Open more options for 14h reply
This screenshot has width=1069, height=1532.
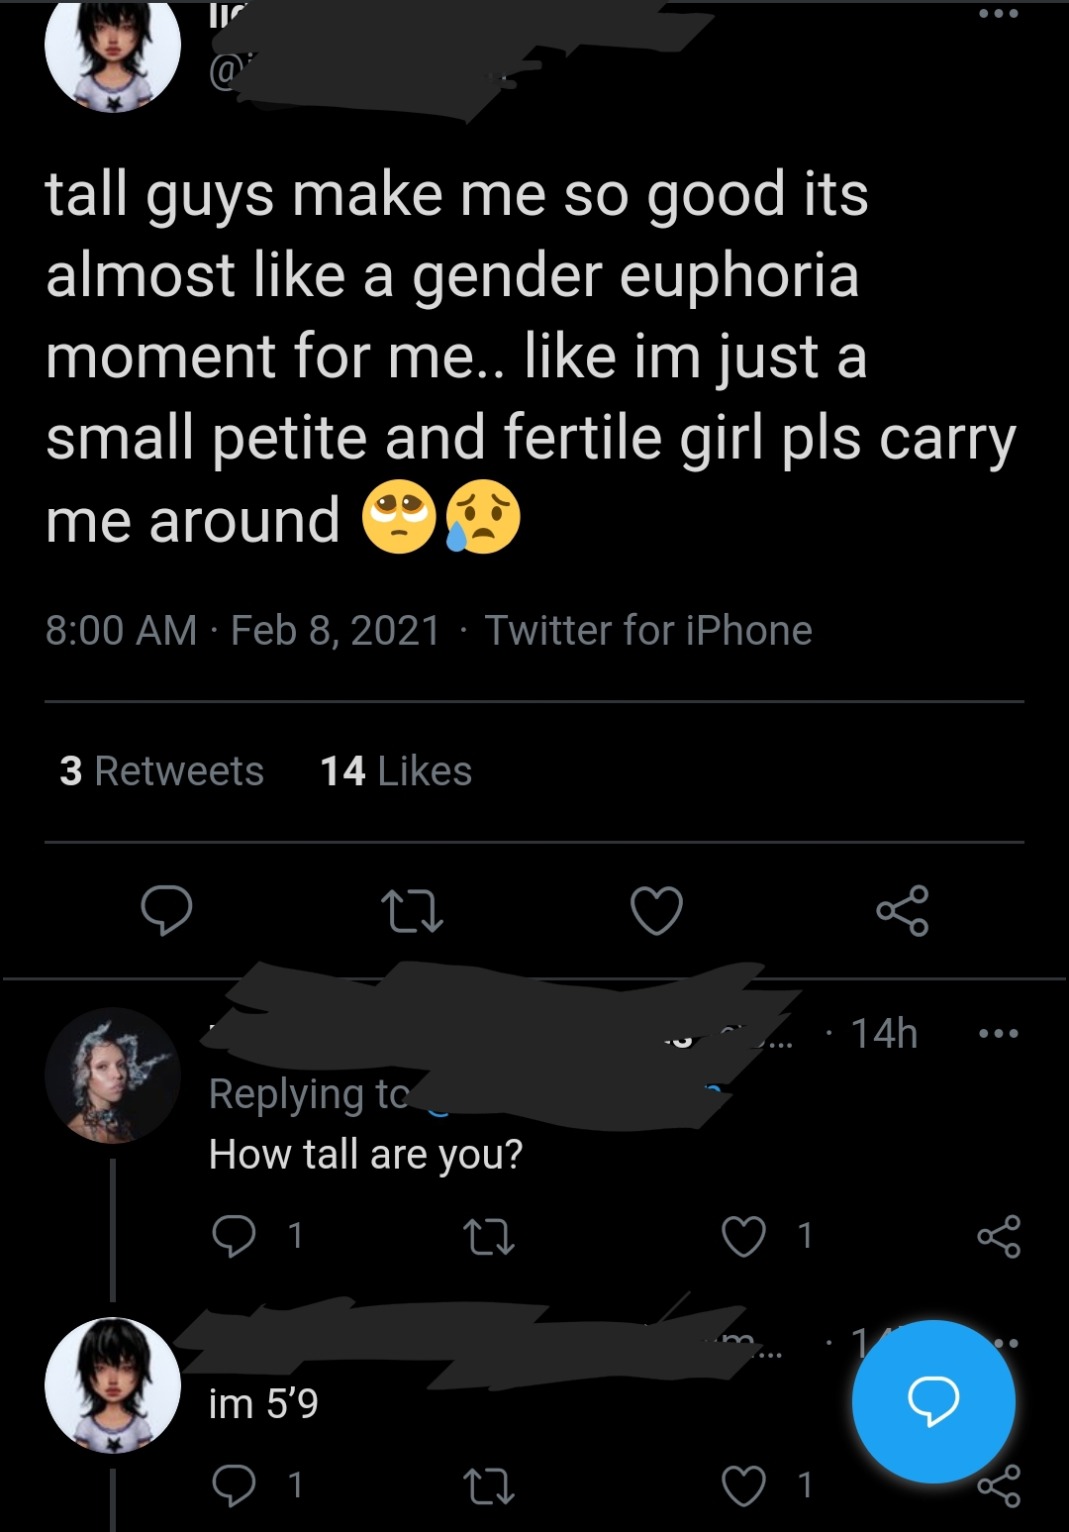click(x=999, y=1034)
